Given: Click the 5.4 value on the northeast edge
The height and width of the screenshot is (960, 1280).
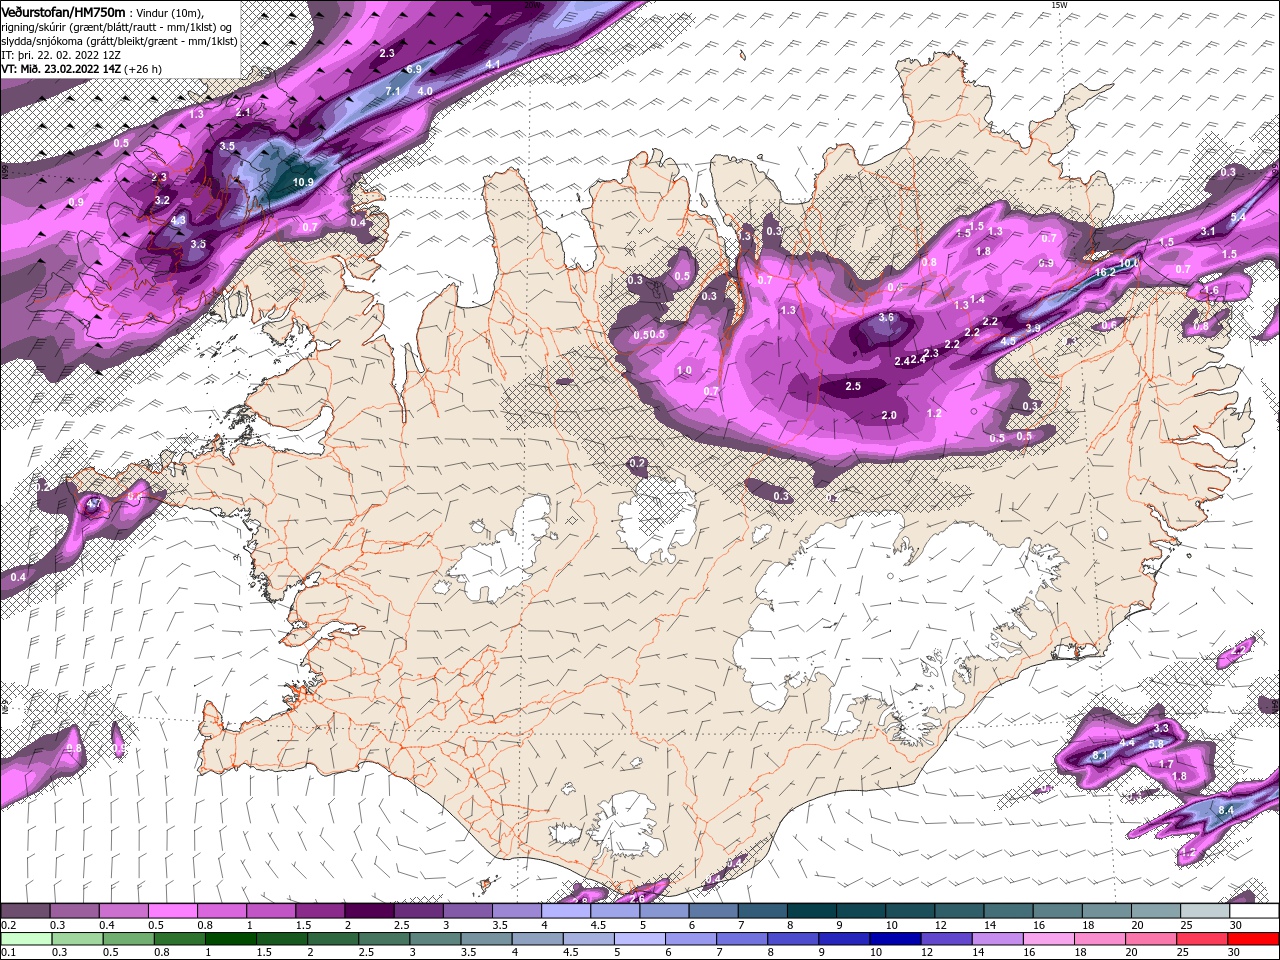Looking at the screenshot, I should point(1238,217).
